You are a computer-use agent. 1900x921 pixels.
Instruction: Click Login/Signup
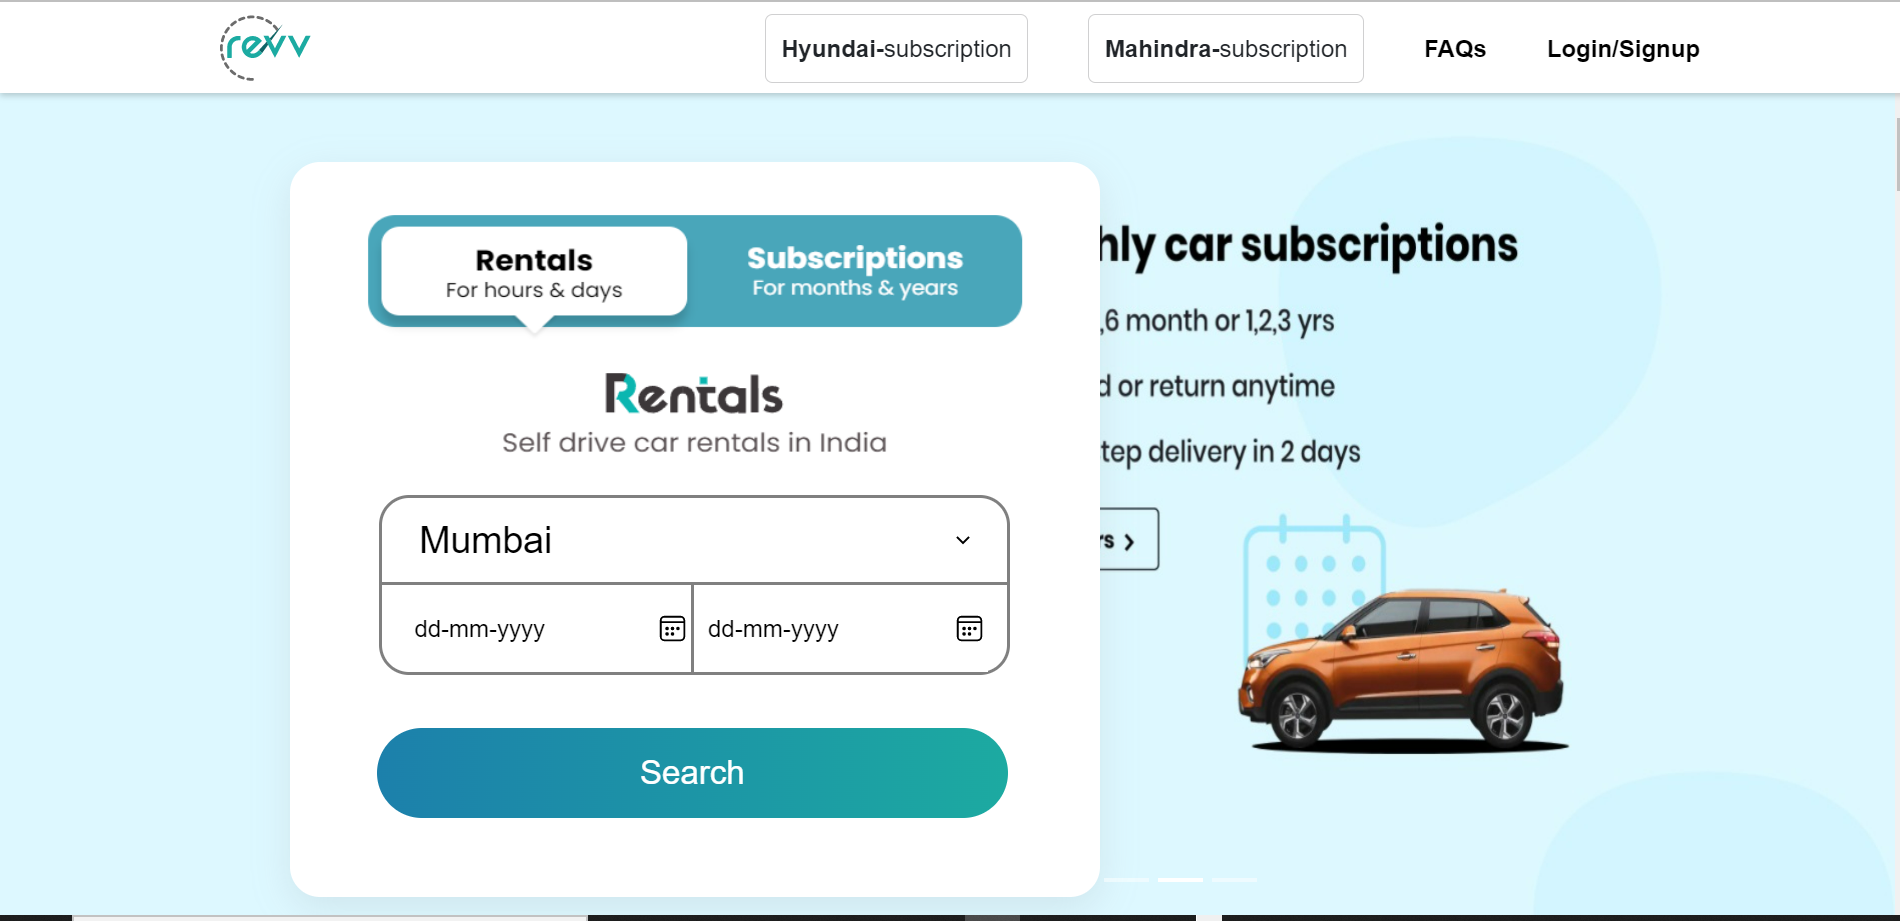click(1622, 48)
